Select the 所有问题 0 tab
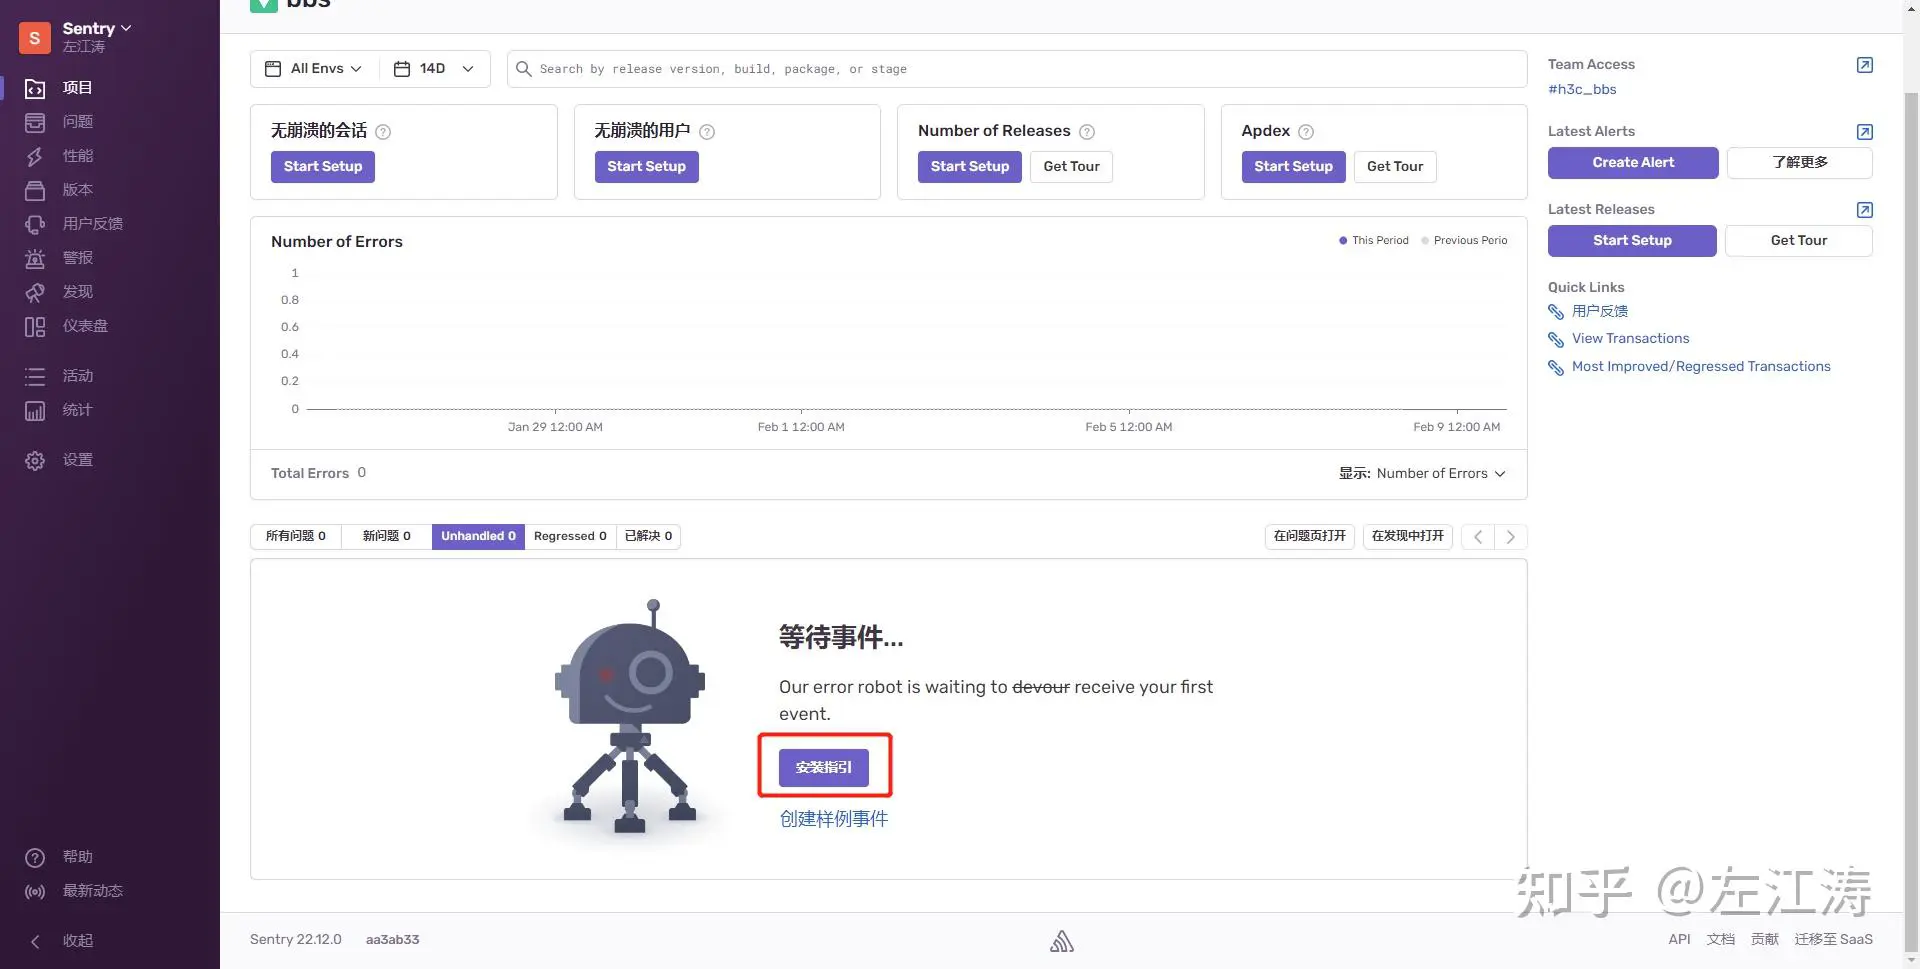The width and height of the screenshot is (1920, 969). (295, 537)
